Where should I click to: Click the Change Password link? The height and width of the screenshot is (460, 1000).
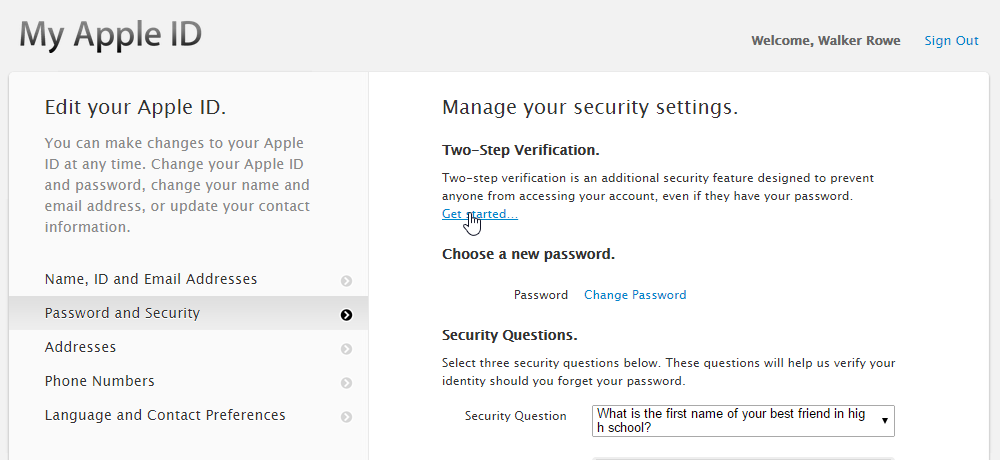click(635, 295)
